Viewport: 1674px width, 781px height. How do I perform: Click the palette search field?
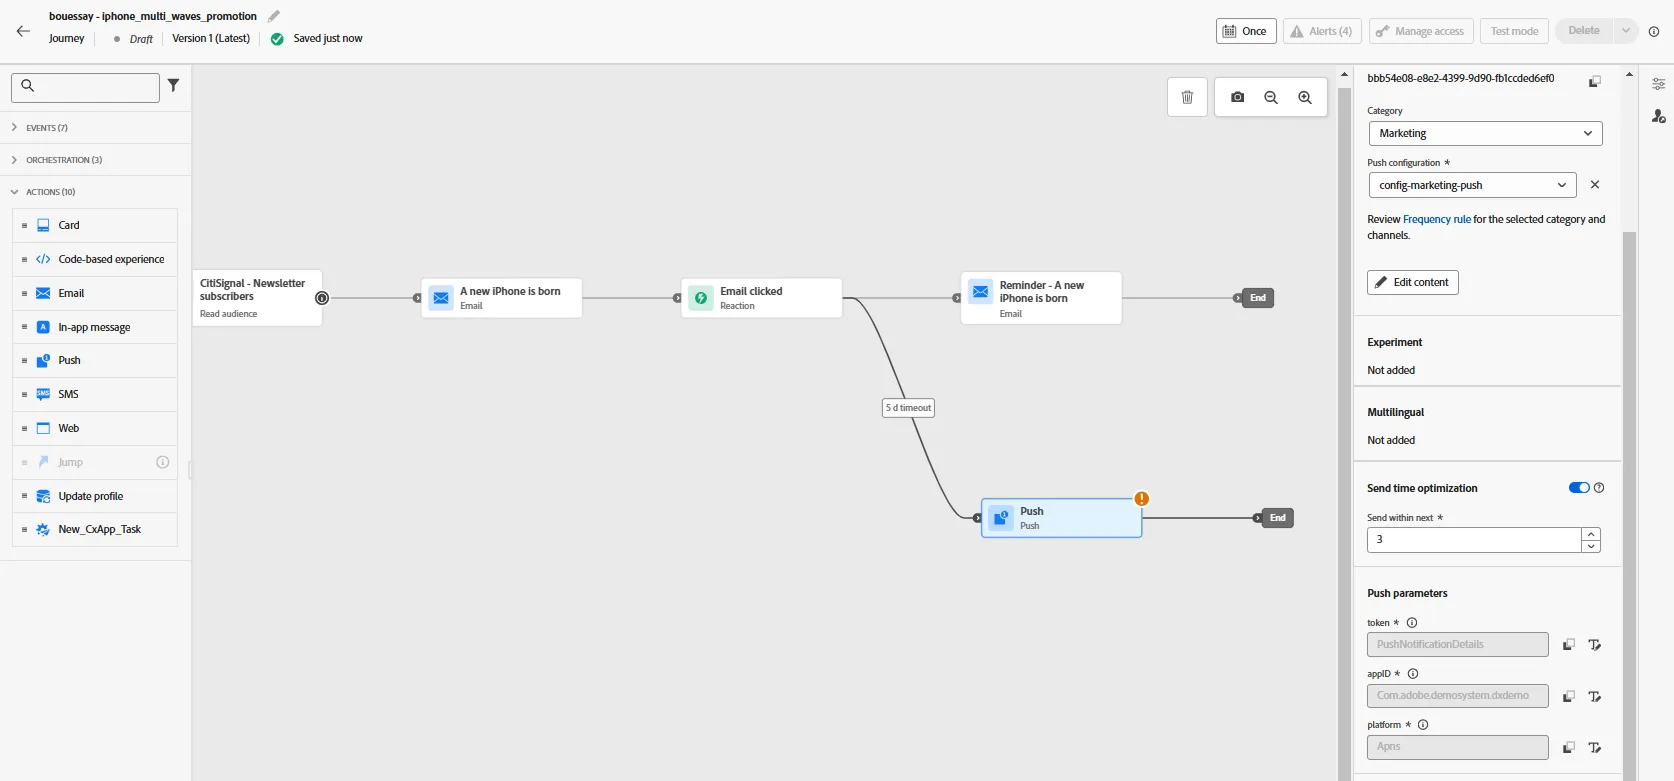85,87
